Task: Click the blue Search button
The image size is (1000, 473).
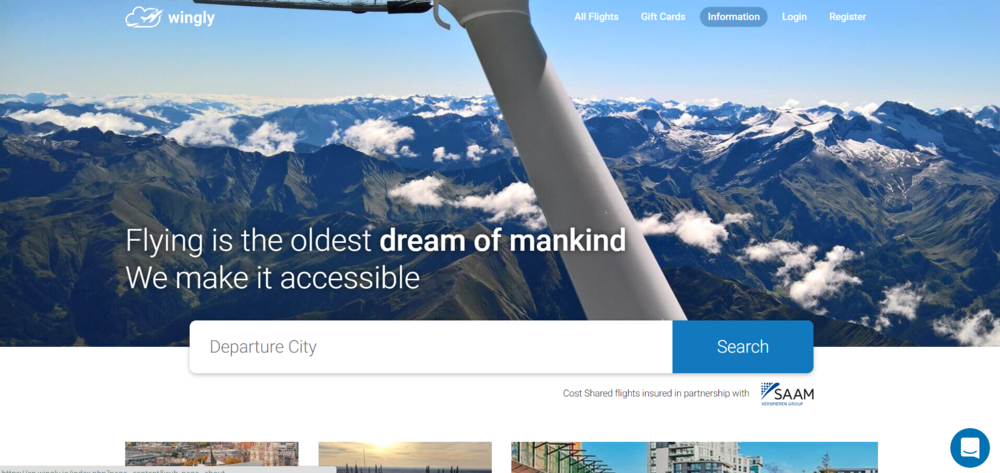Action: [x=743, y=347]
